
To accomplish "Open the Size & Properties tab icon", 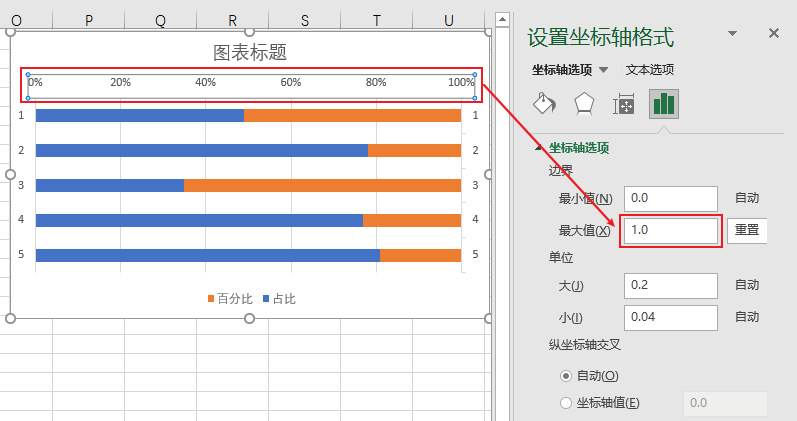I will click(x=624, y=104).
